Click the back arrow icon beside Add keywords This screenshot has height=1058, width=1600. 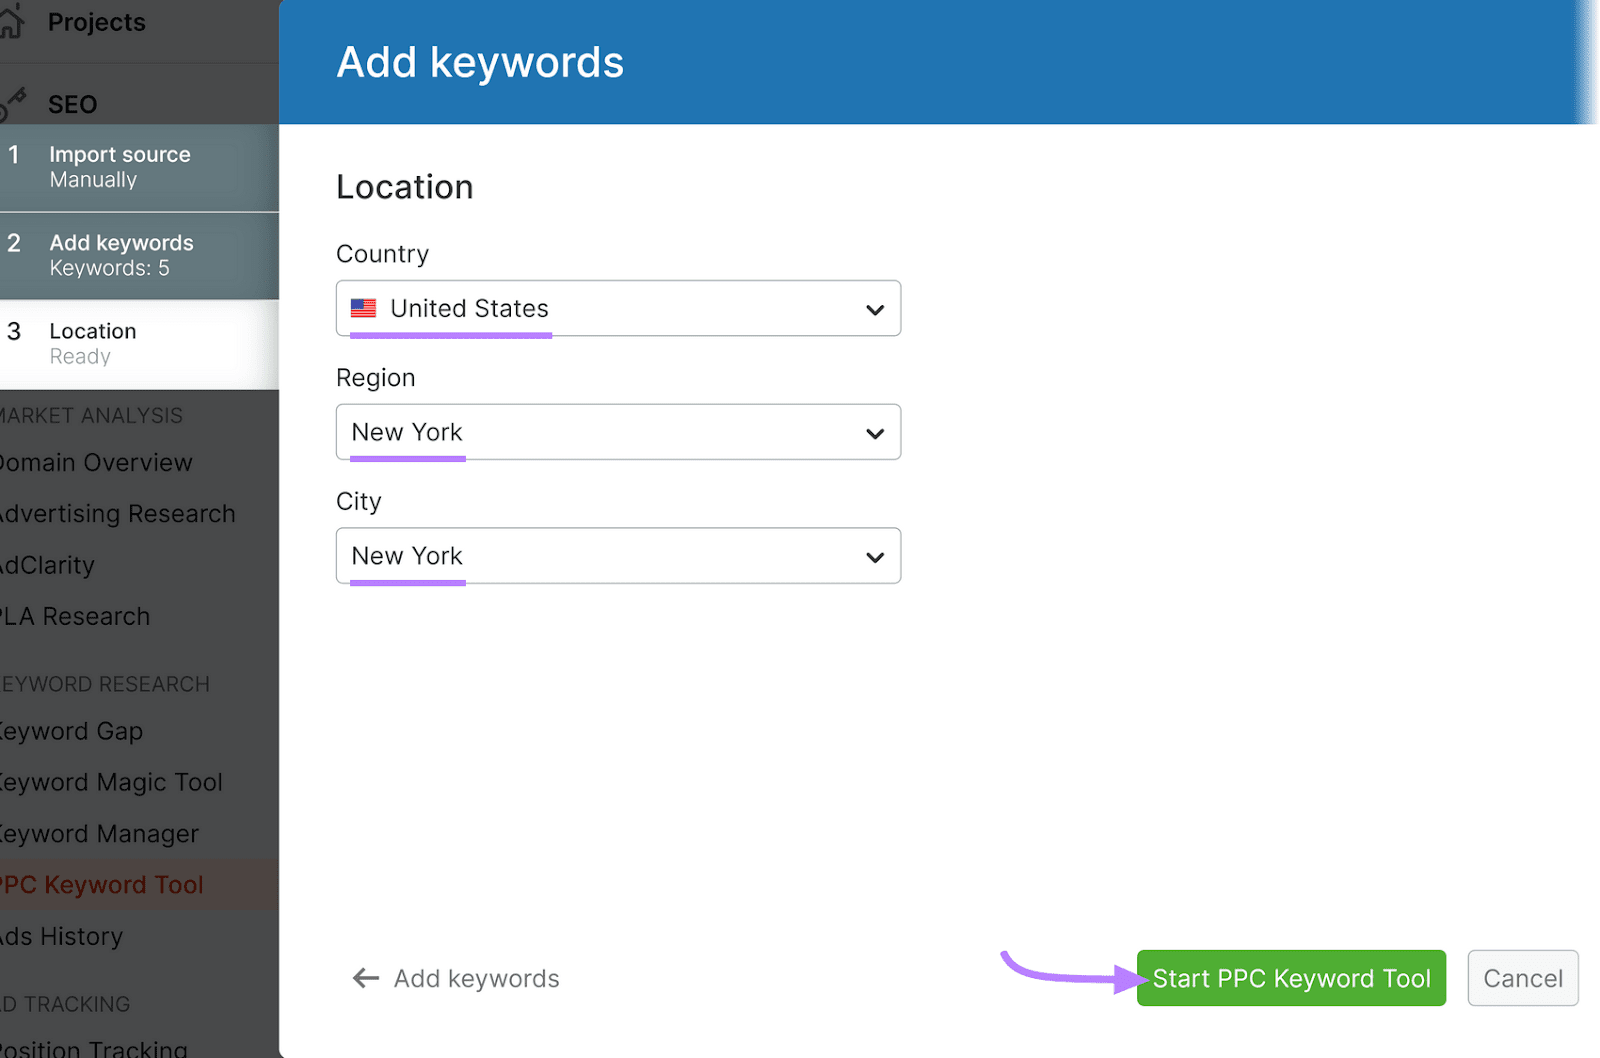click(366, 978)
